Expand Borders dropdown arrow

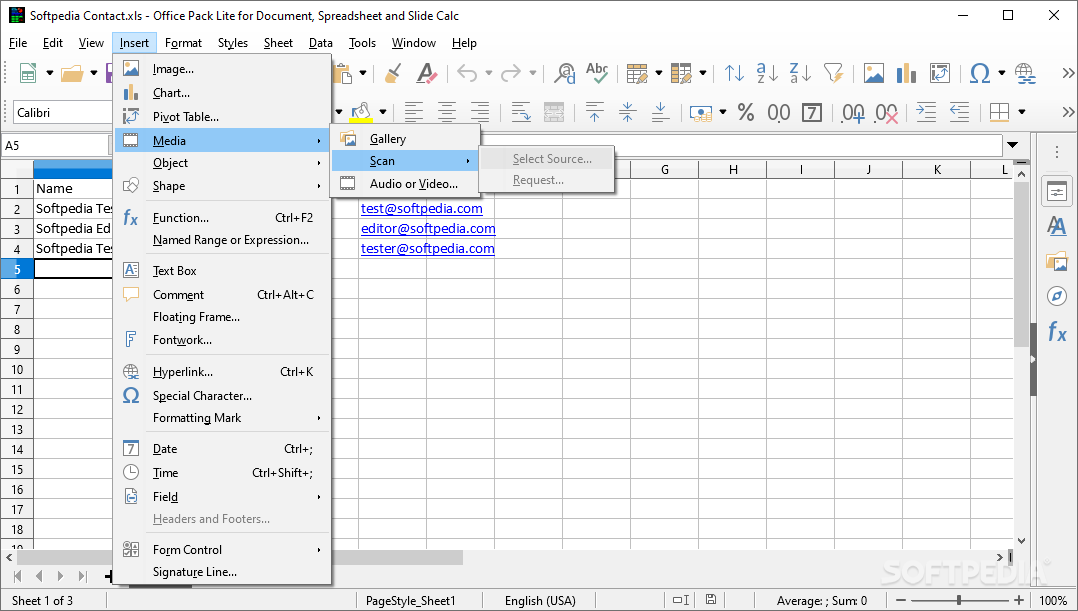point(1022,112)
